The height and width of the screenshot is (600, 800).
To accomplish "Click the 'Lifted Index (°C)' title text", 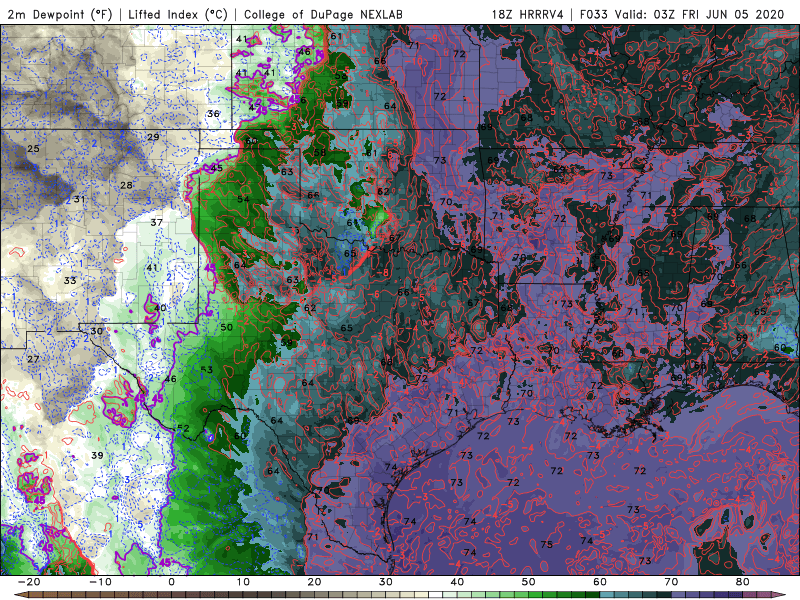I will click(178, 14).
